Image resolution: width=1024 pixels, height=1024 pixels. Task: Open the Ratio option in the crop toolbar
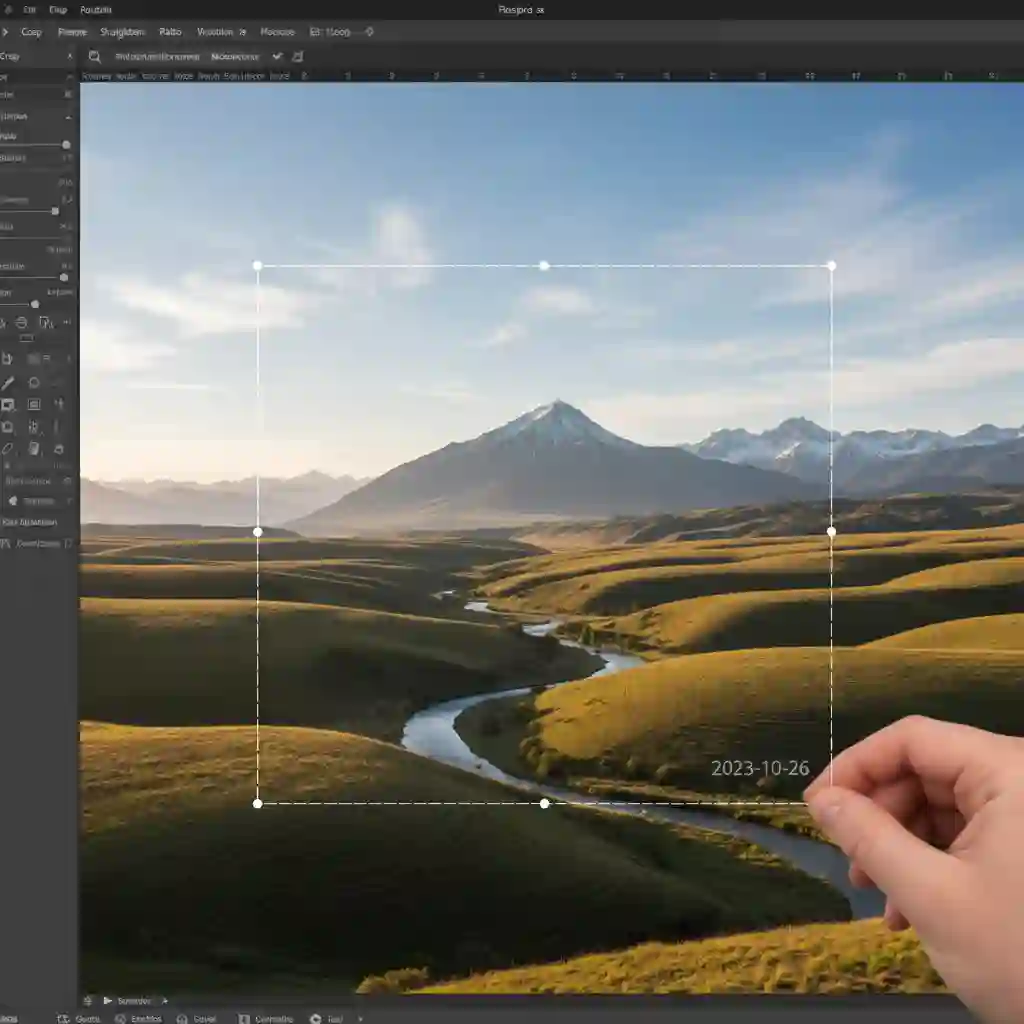click(170, 32)
